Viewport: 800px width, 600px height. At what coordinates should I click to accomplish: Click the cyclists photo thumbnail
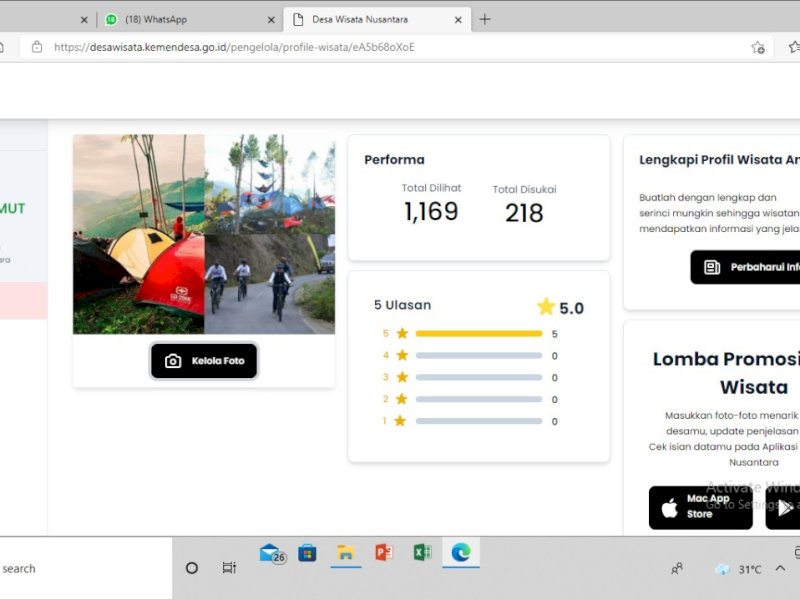pyautogui.click(x=270, y=284)
